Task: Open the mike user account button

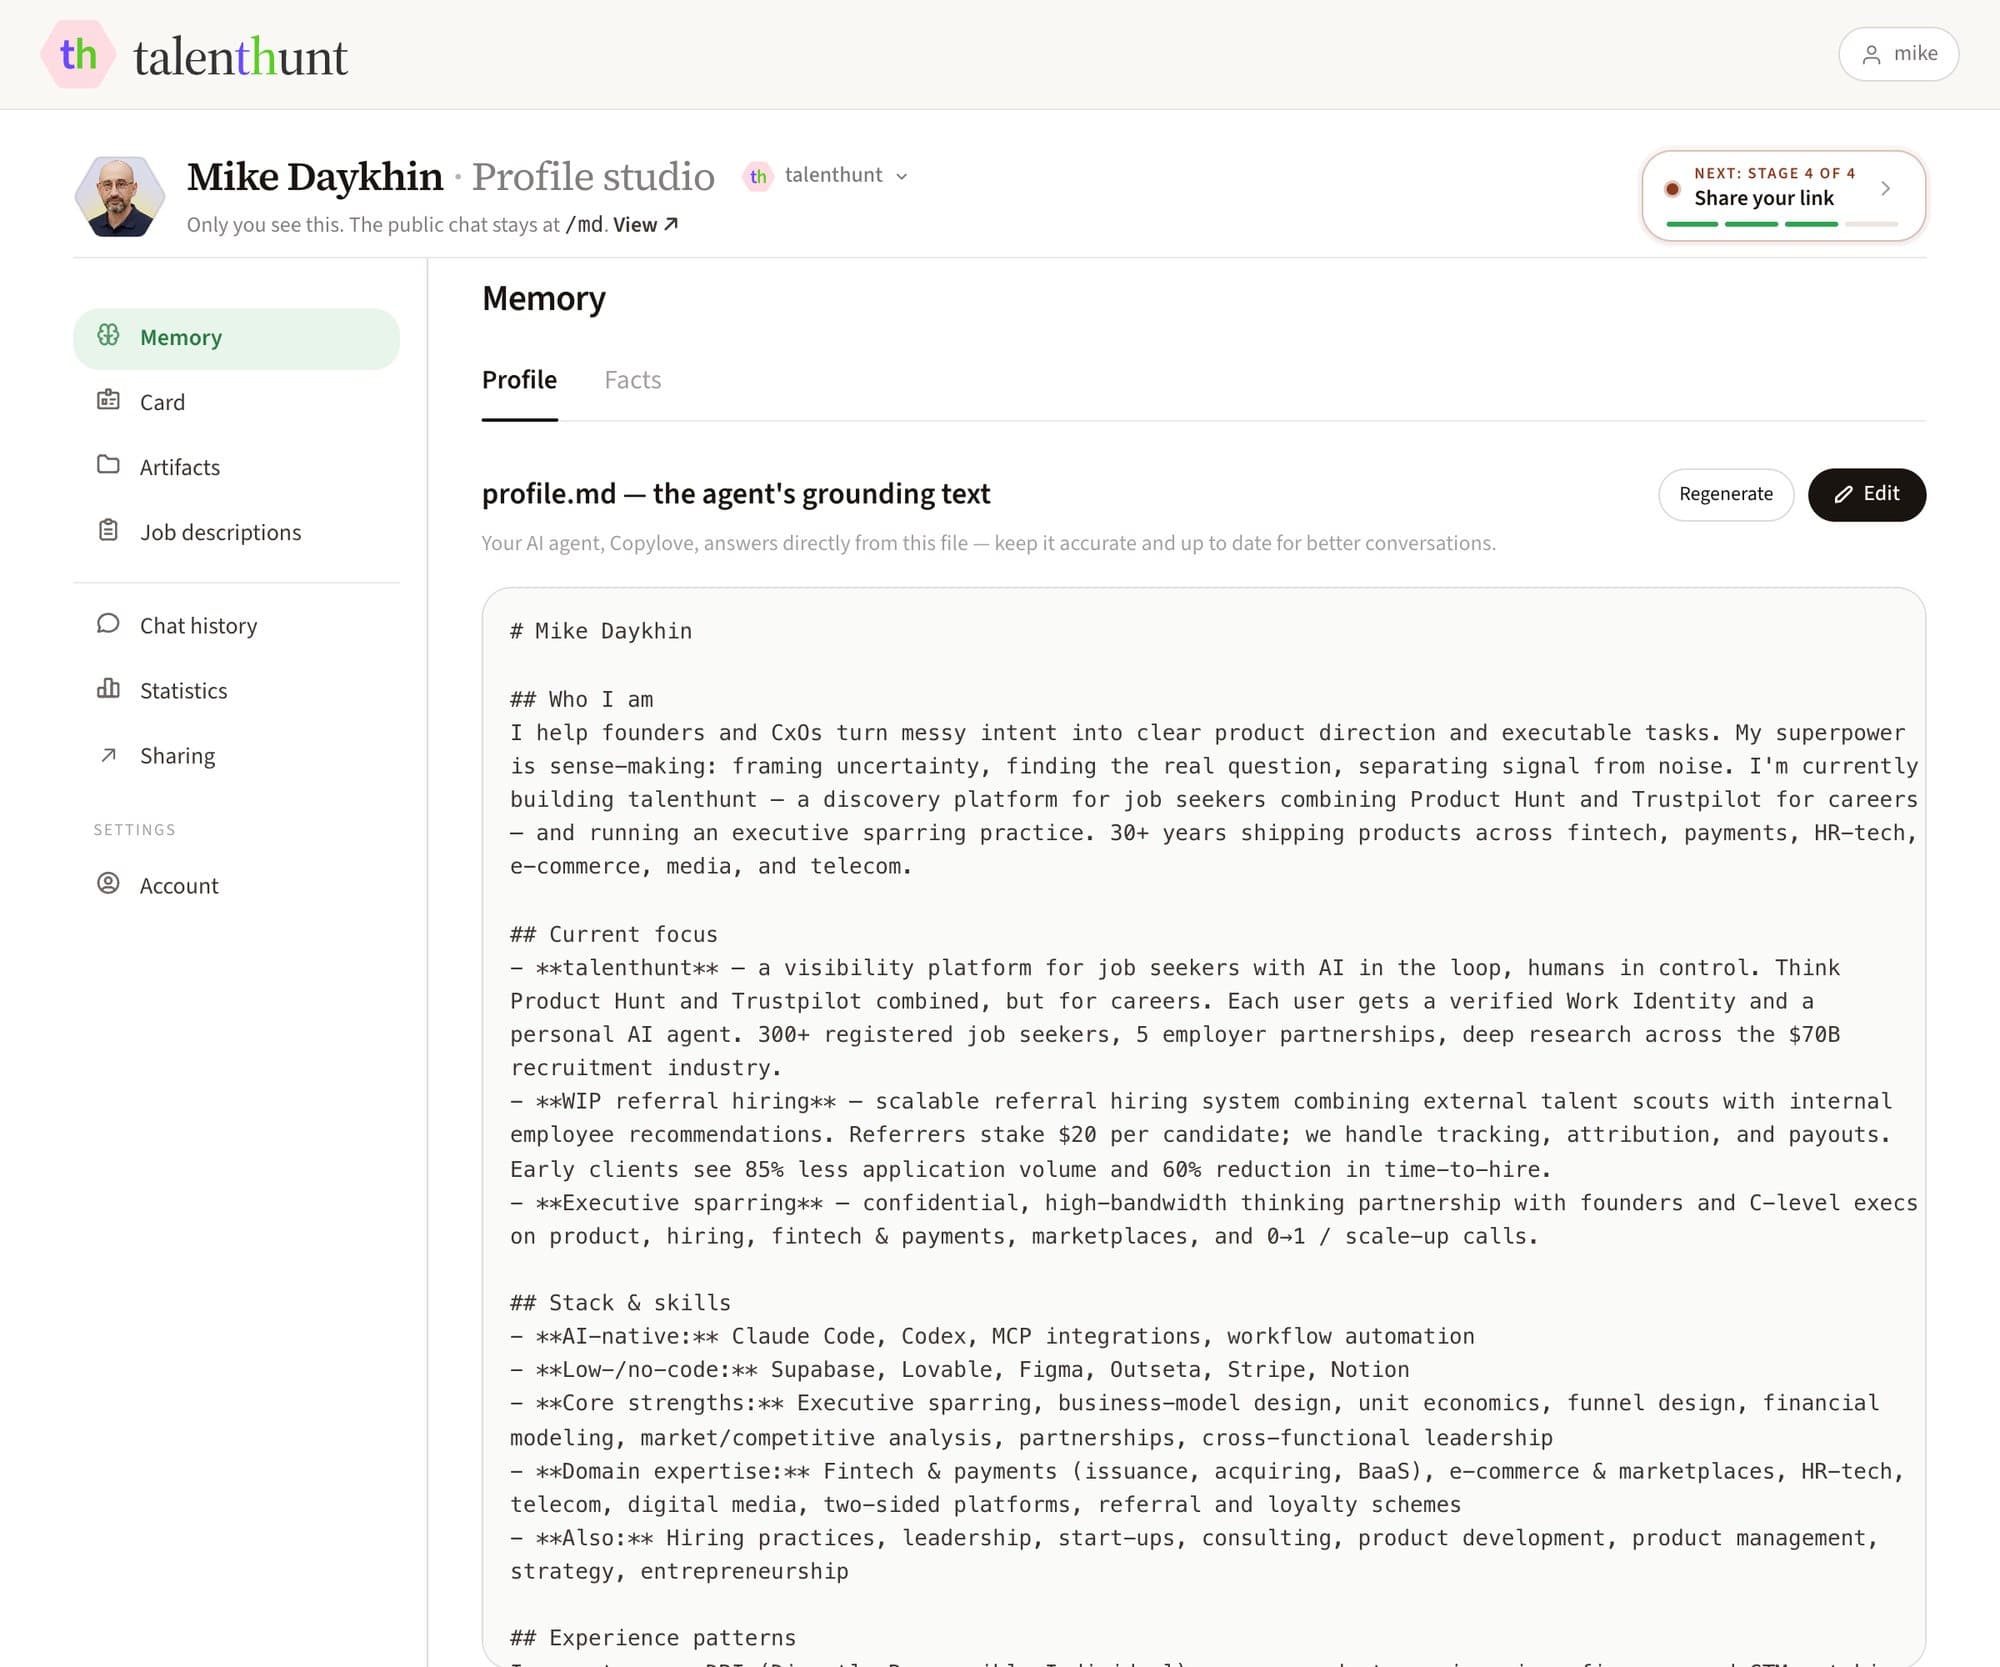Action: (x=1898, y=54)
